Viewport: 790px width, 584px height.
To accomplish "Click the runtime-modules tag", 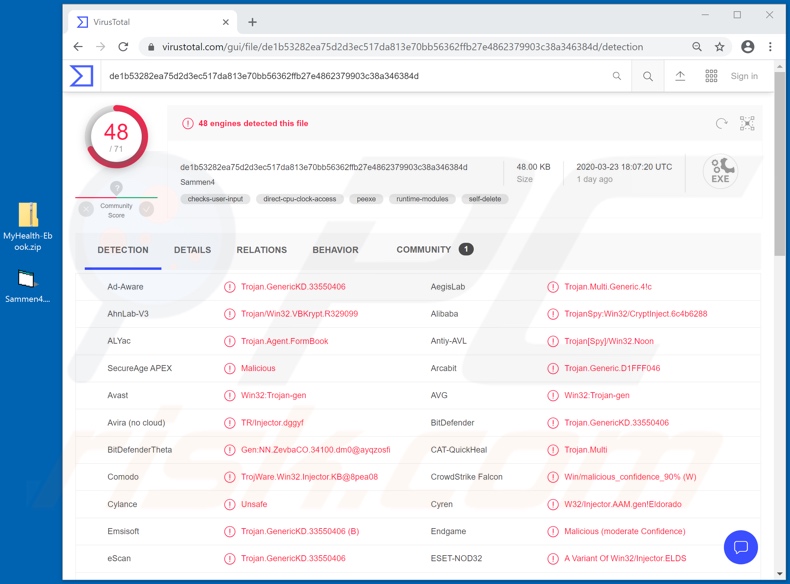I will coord(422,199).
